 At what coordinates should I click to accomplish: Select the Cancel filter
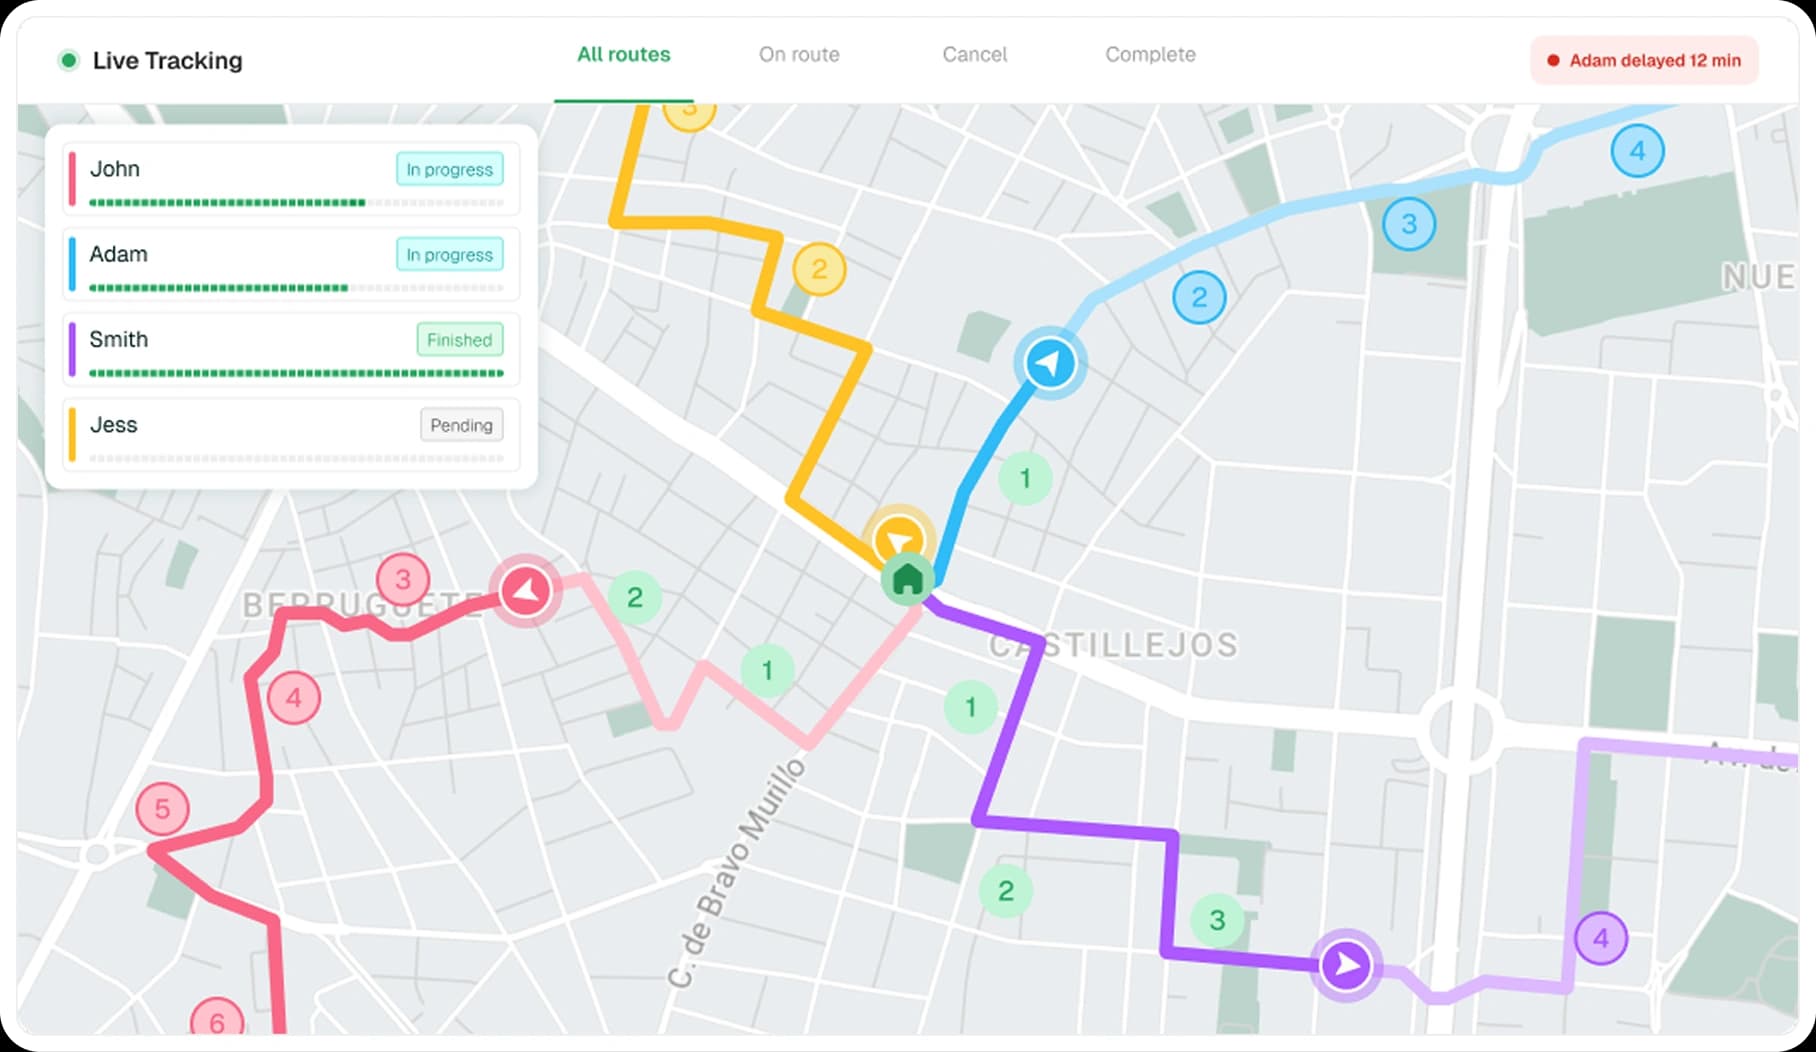[974, 55]
